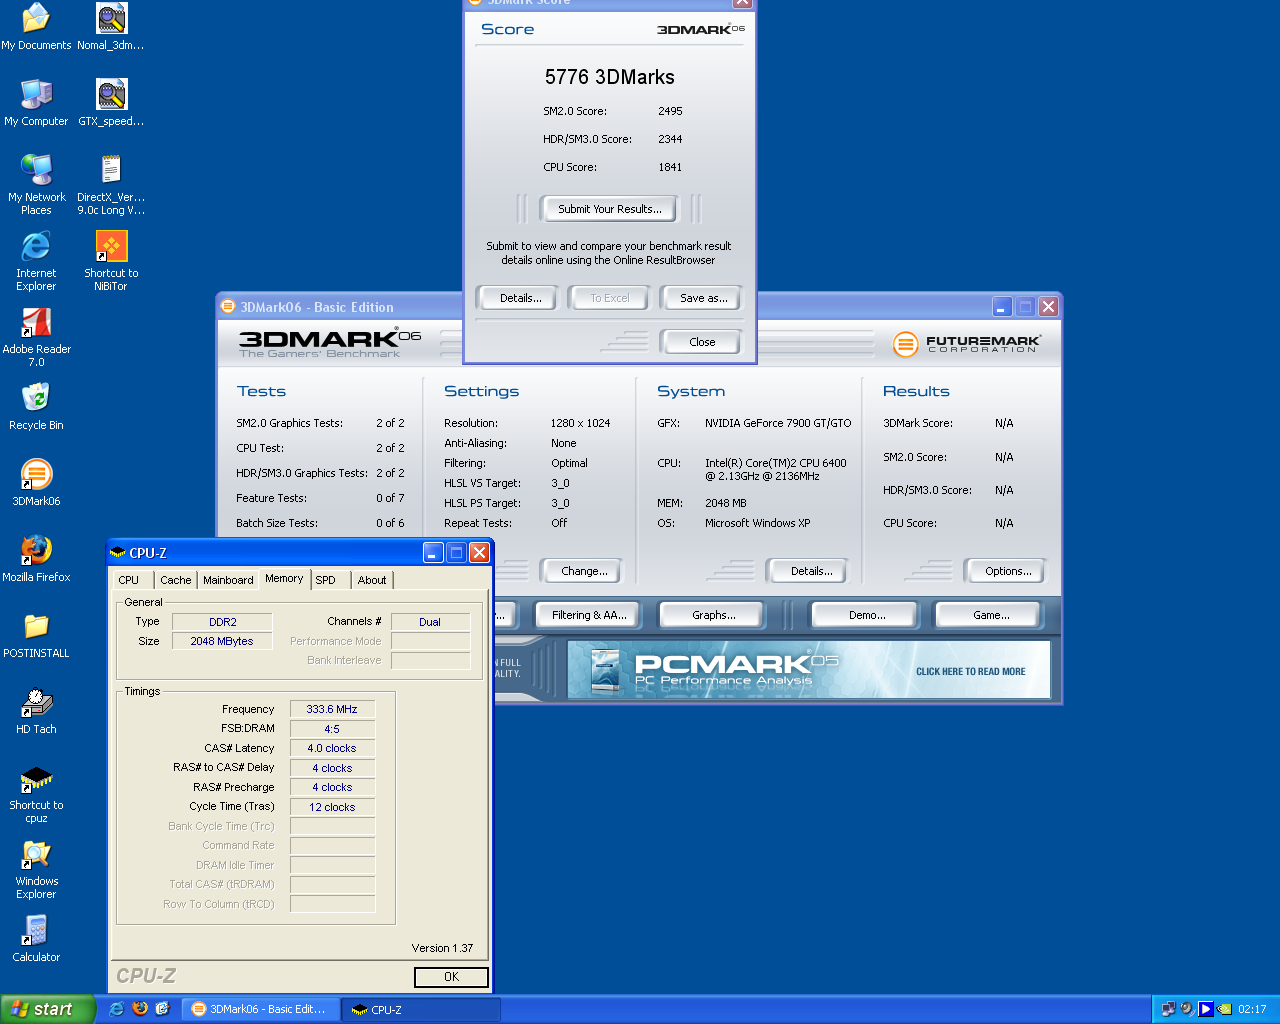Click '5776 3DMarks' score text

pyautogui.click(x=609, y=77)
